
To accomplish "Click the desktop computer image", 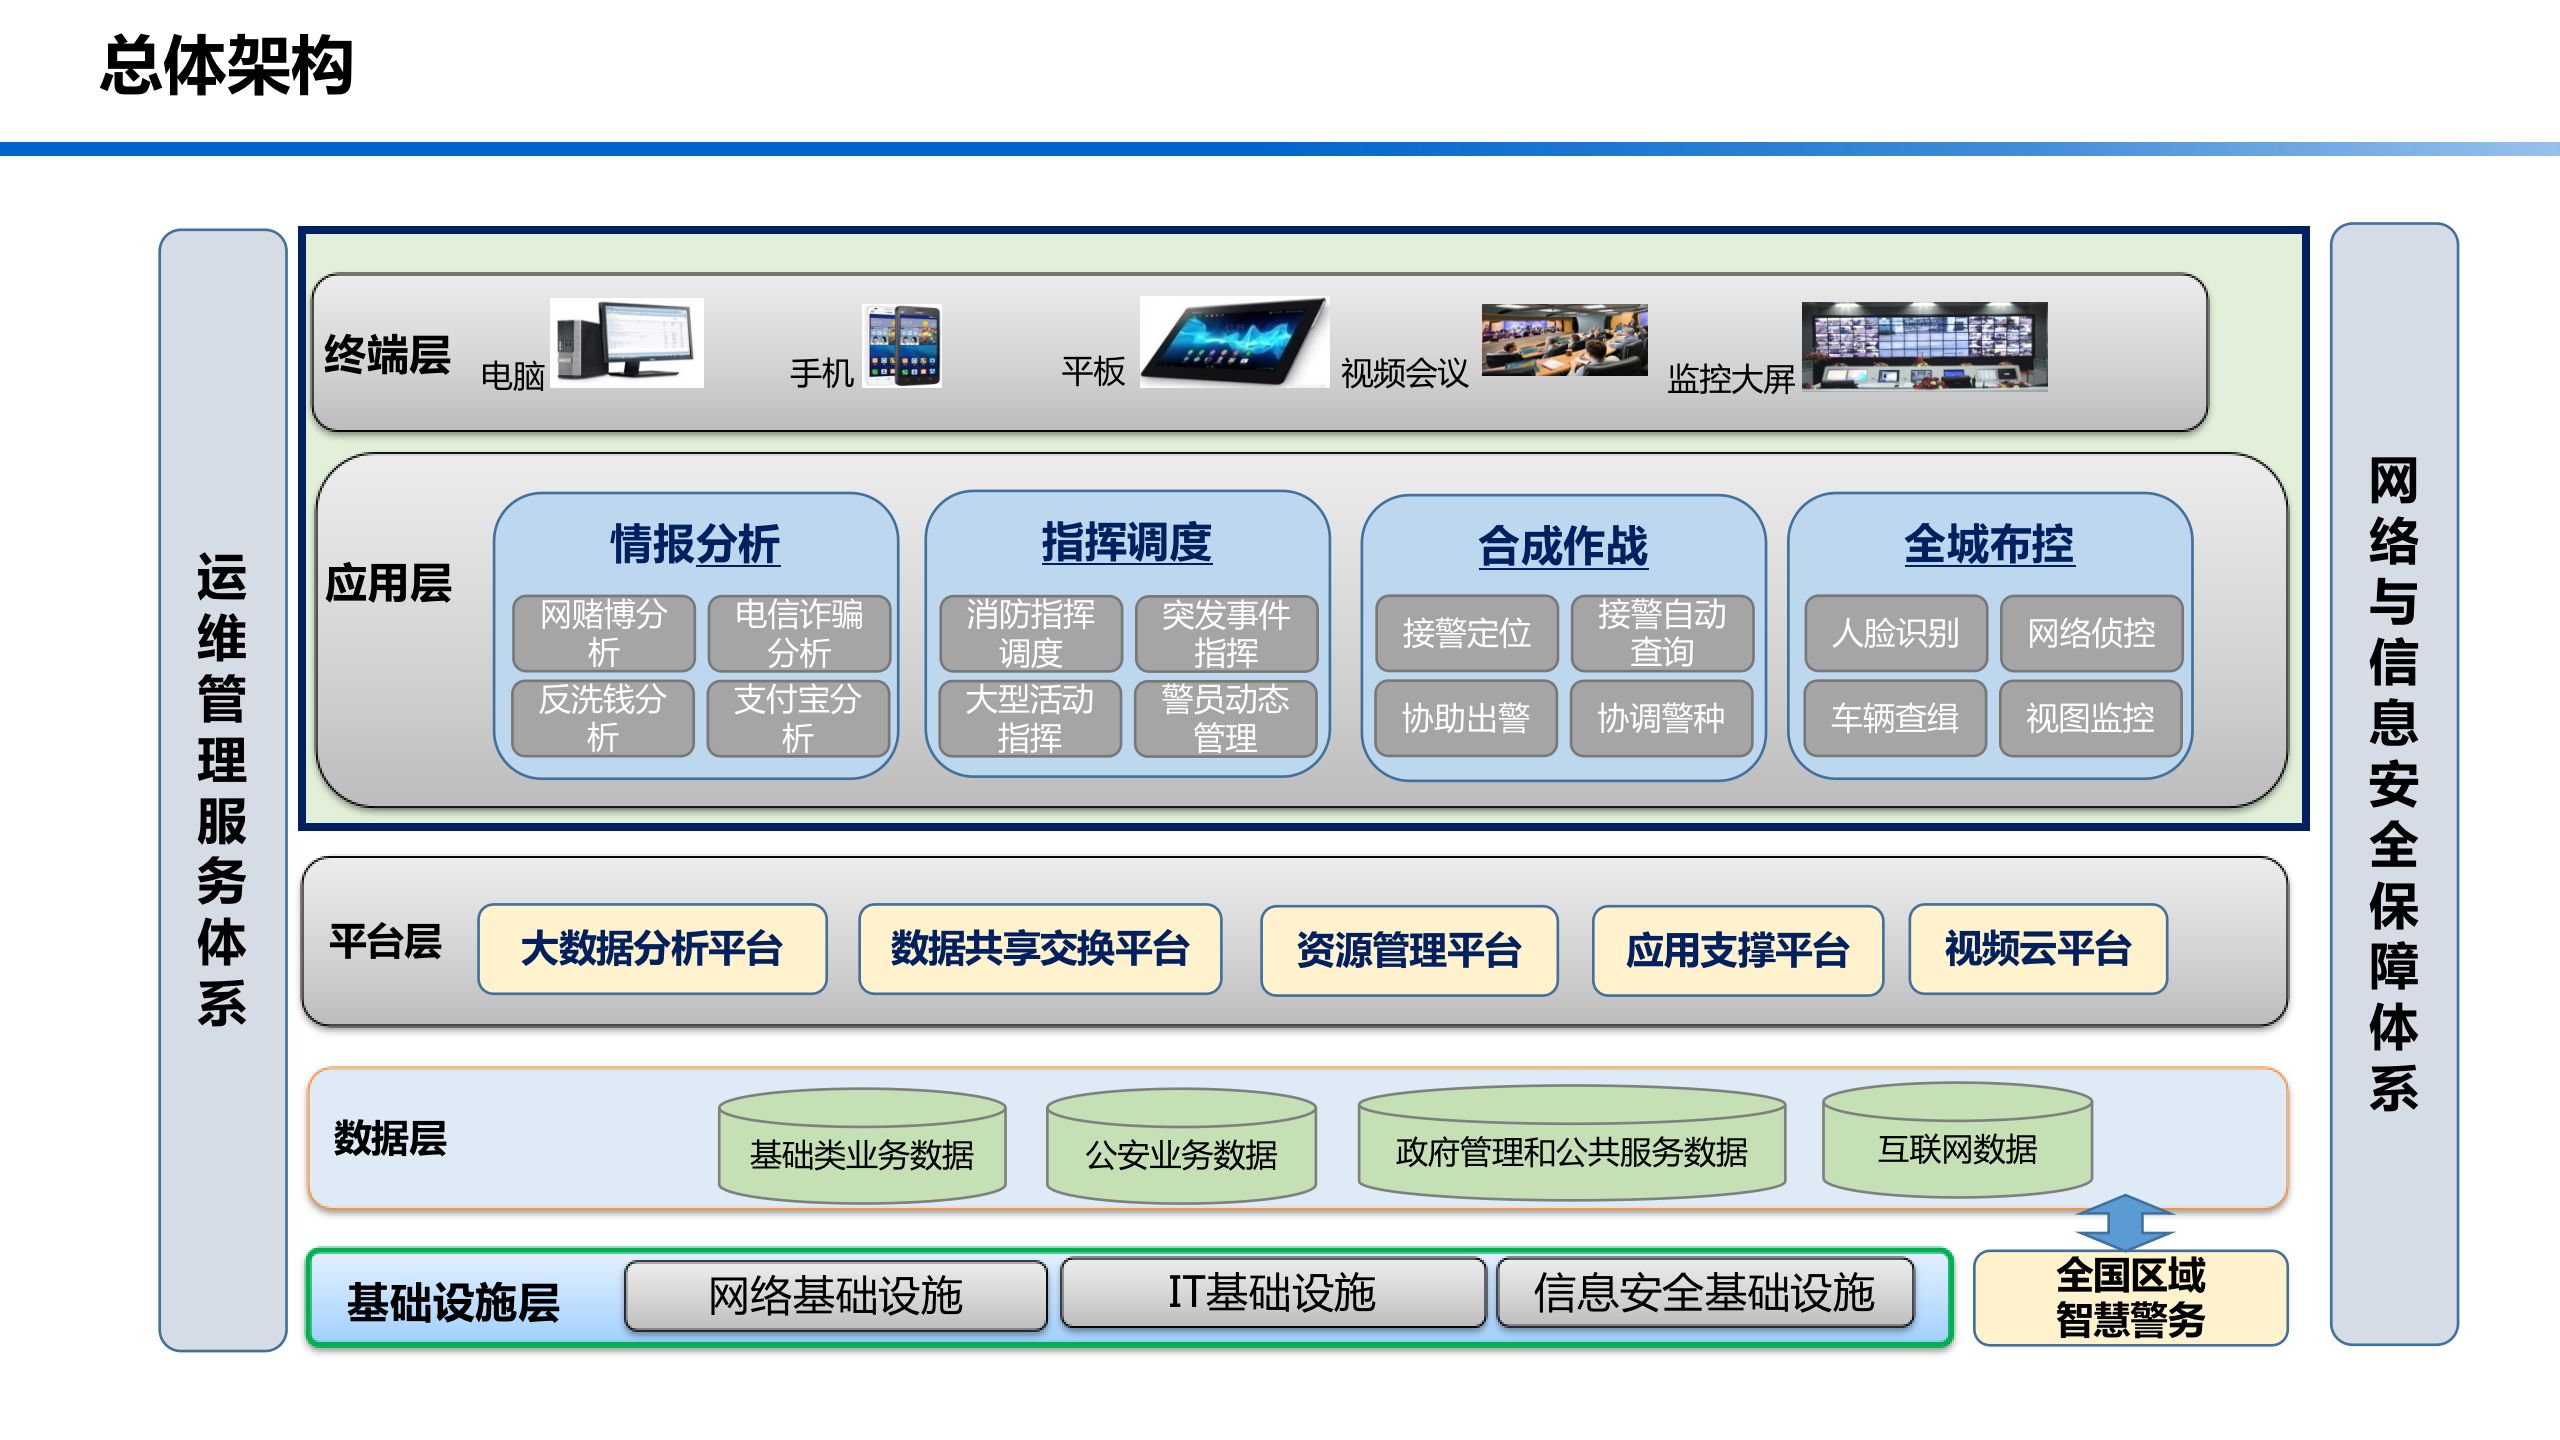I will (x=627, y=343).
